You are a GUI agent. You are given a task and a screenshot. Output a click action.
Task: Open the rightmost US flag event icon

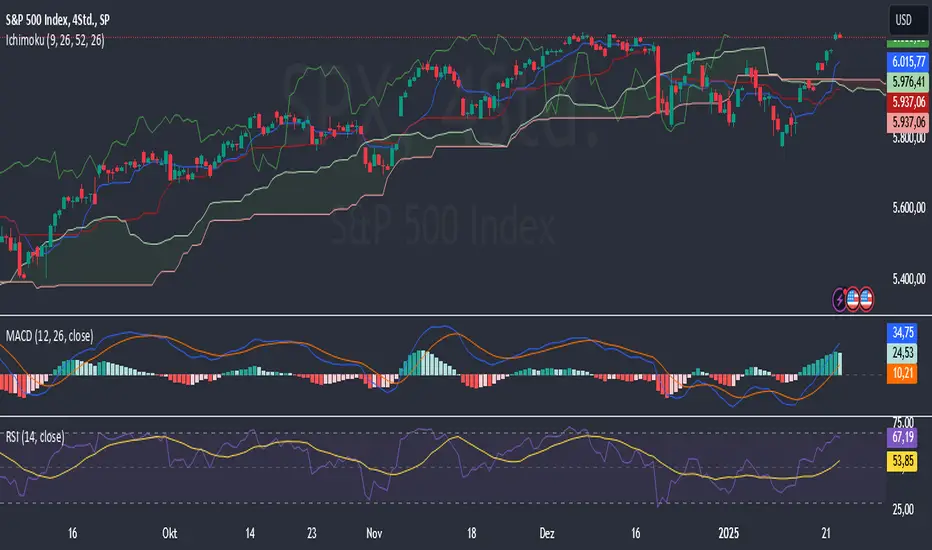866,299
